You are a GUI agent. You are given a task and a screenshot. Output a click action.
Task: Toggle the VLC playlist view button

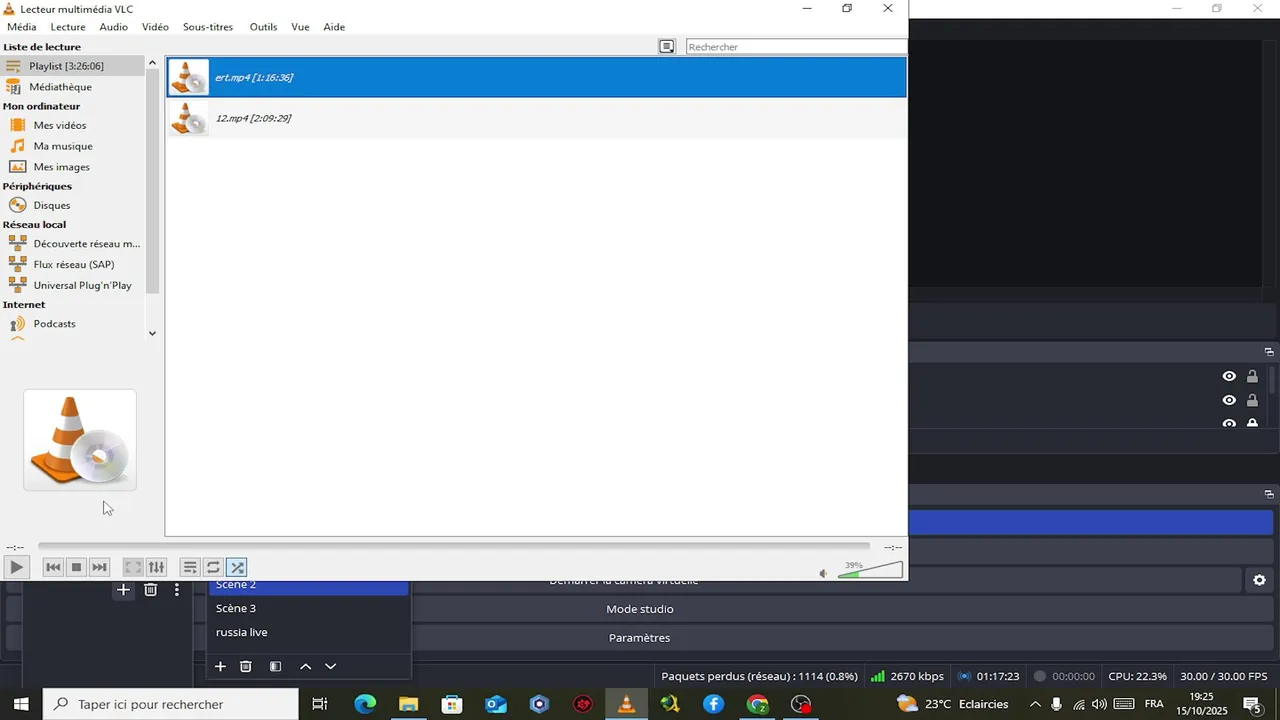(x=190, y=567)
